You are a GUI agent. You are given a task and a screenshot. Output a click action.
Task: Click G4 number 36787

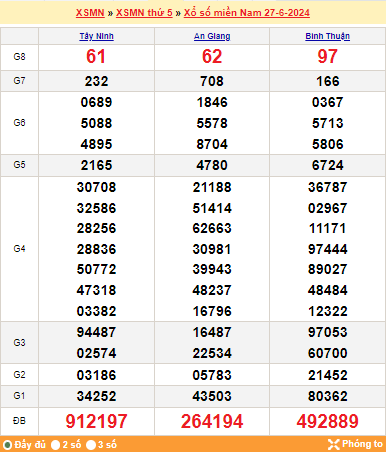[328, 187]
